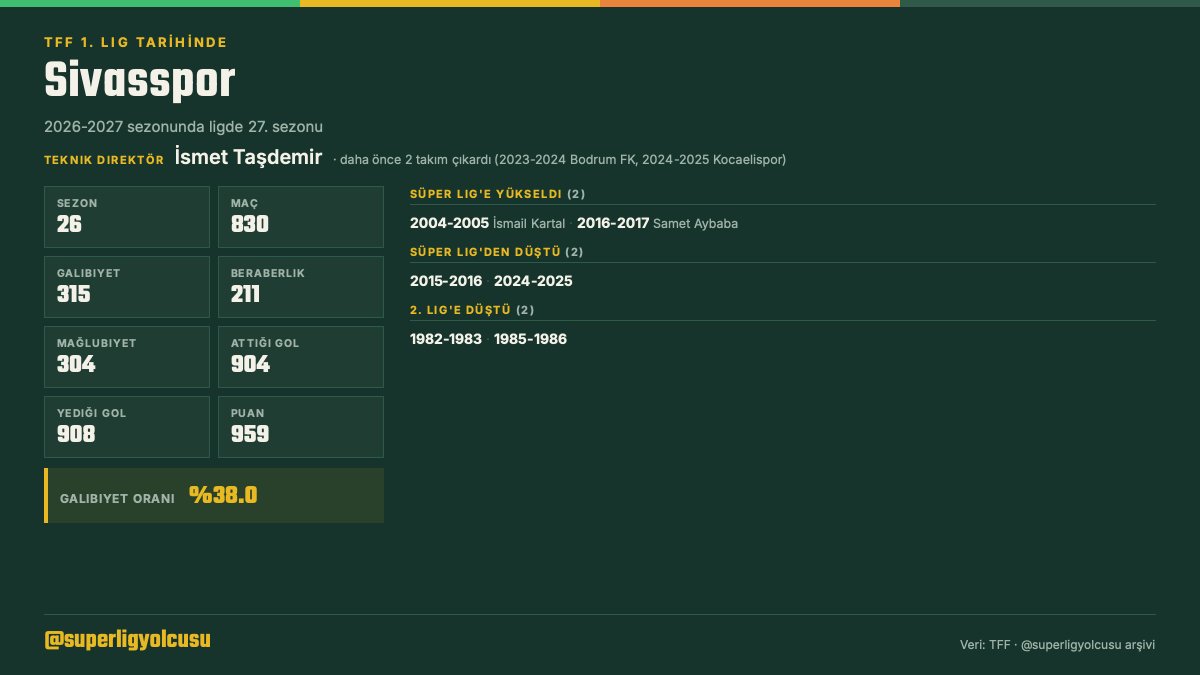Select coach name İsmet Taşdemir

coord(248,157)
